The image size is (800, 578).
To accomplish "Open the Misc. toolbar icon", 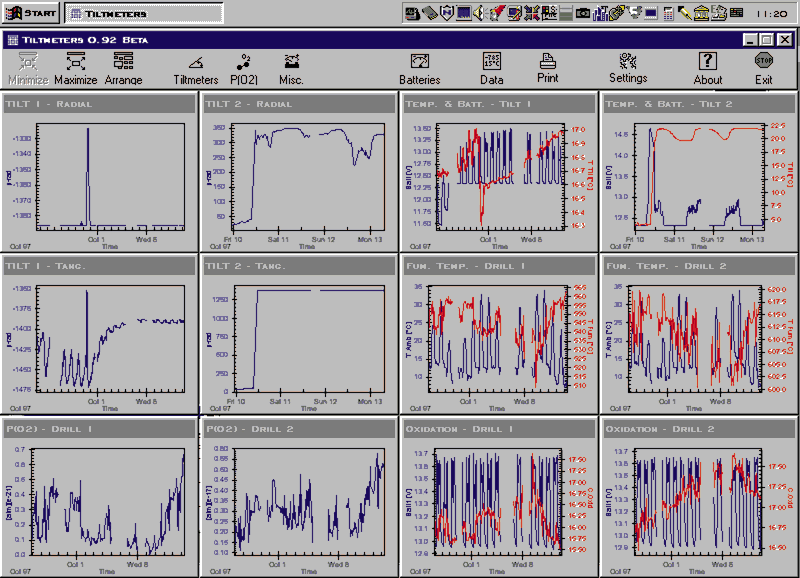I will (291, 68).
